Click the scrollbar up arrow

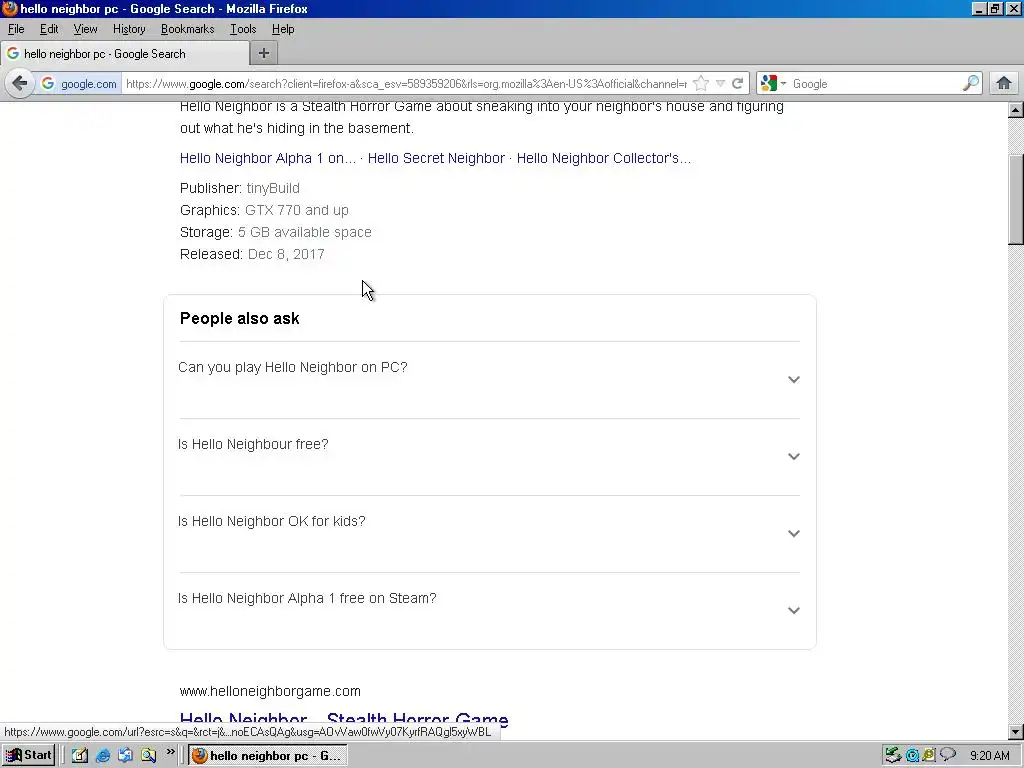(x=1015, y=110)
